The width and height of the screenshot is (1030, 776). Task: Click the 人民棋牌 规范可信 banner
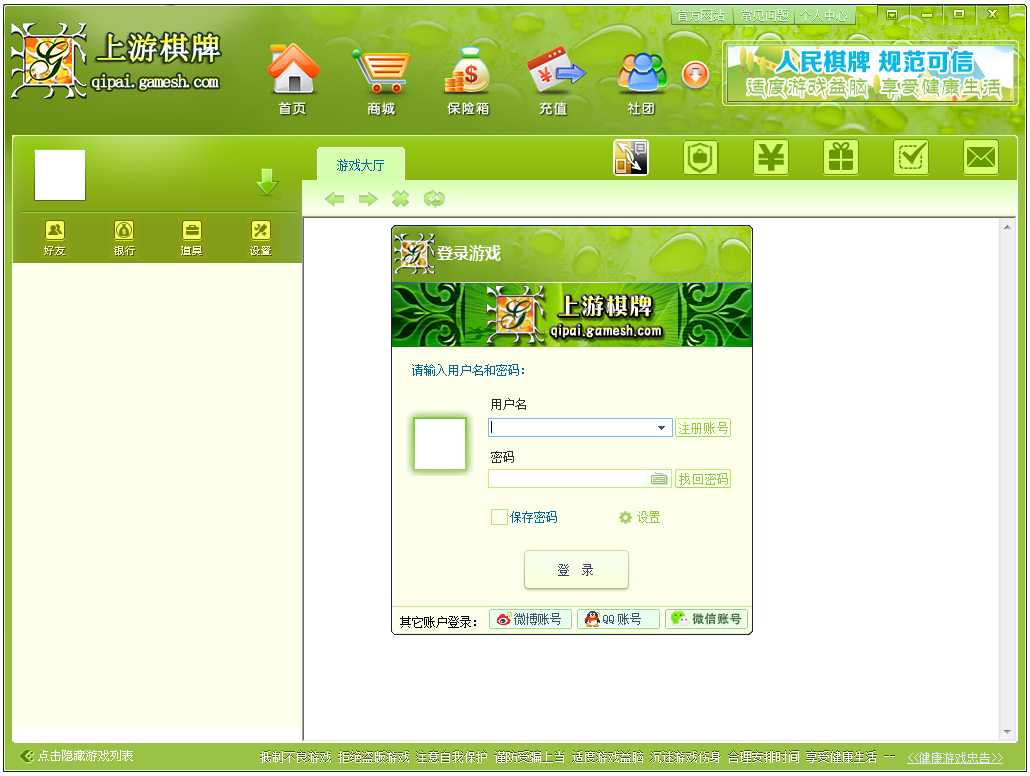pos(870,74)
